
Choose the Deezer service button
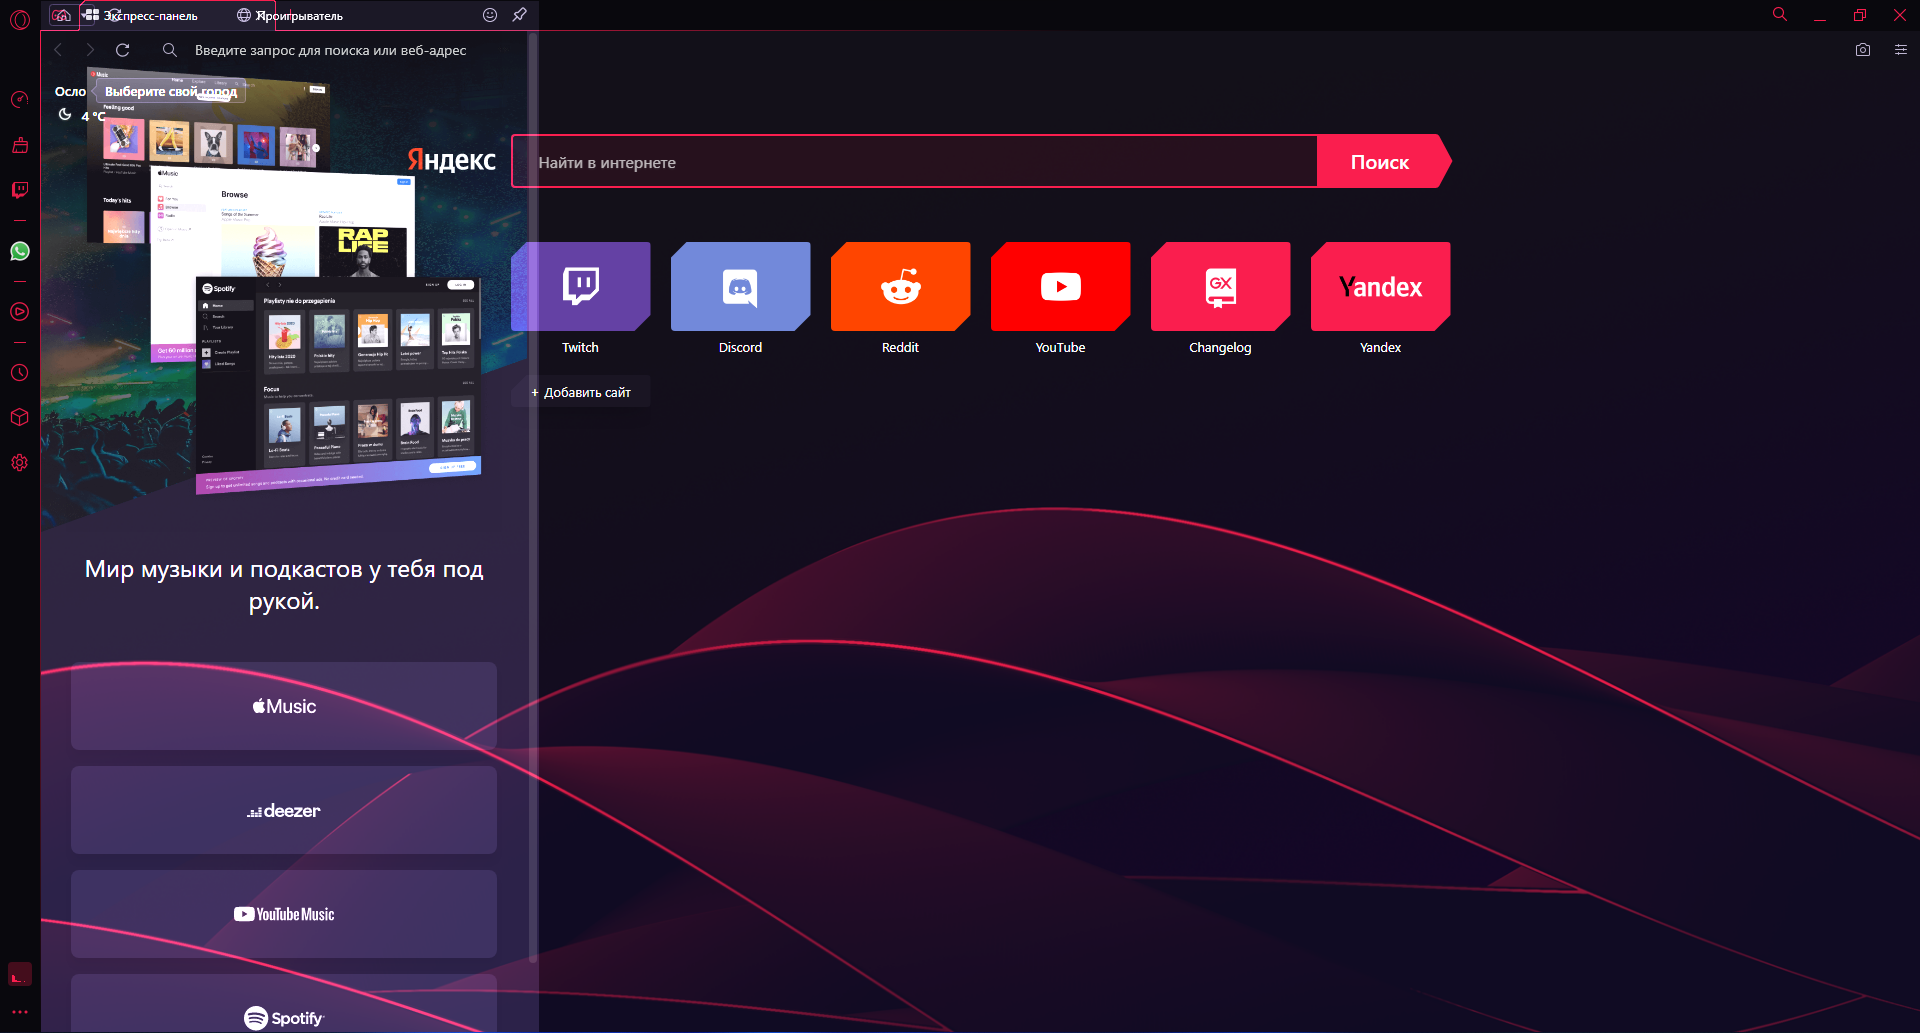284,810
